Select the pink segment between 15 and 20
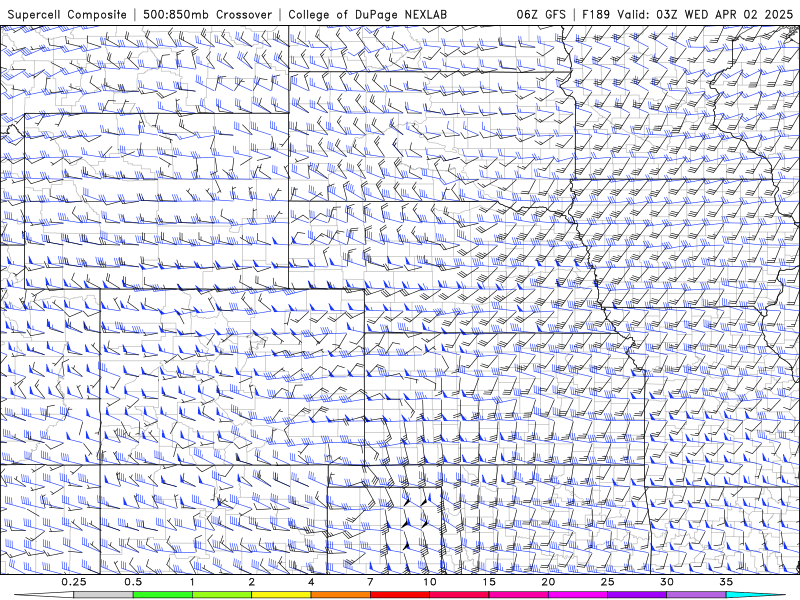The image size is (800, 600). point(518,595)
